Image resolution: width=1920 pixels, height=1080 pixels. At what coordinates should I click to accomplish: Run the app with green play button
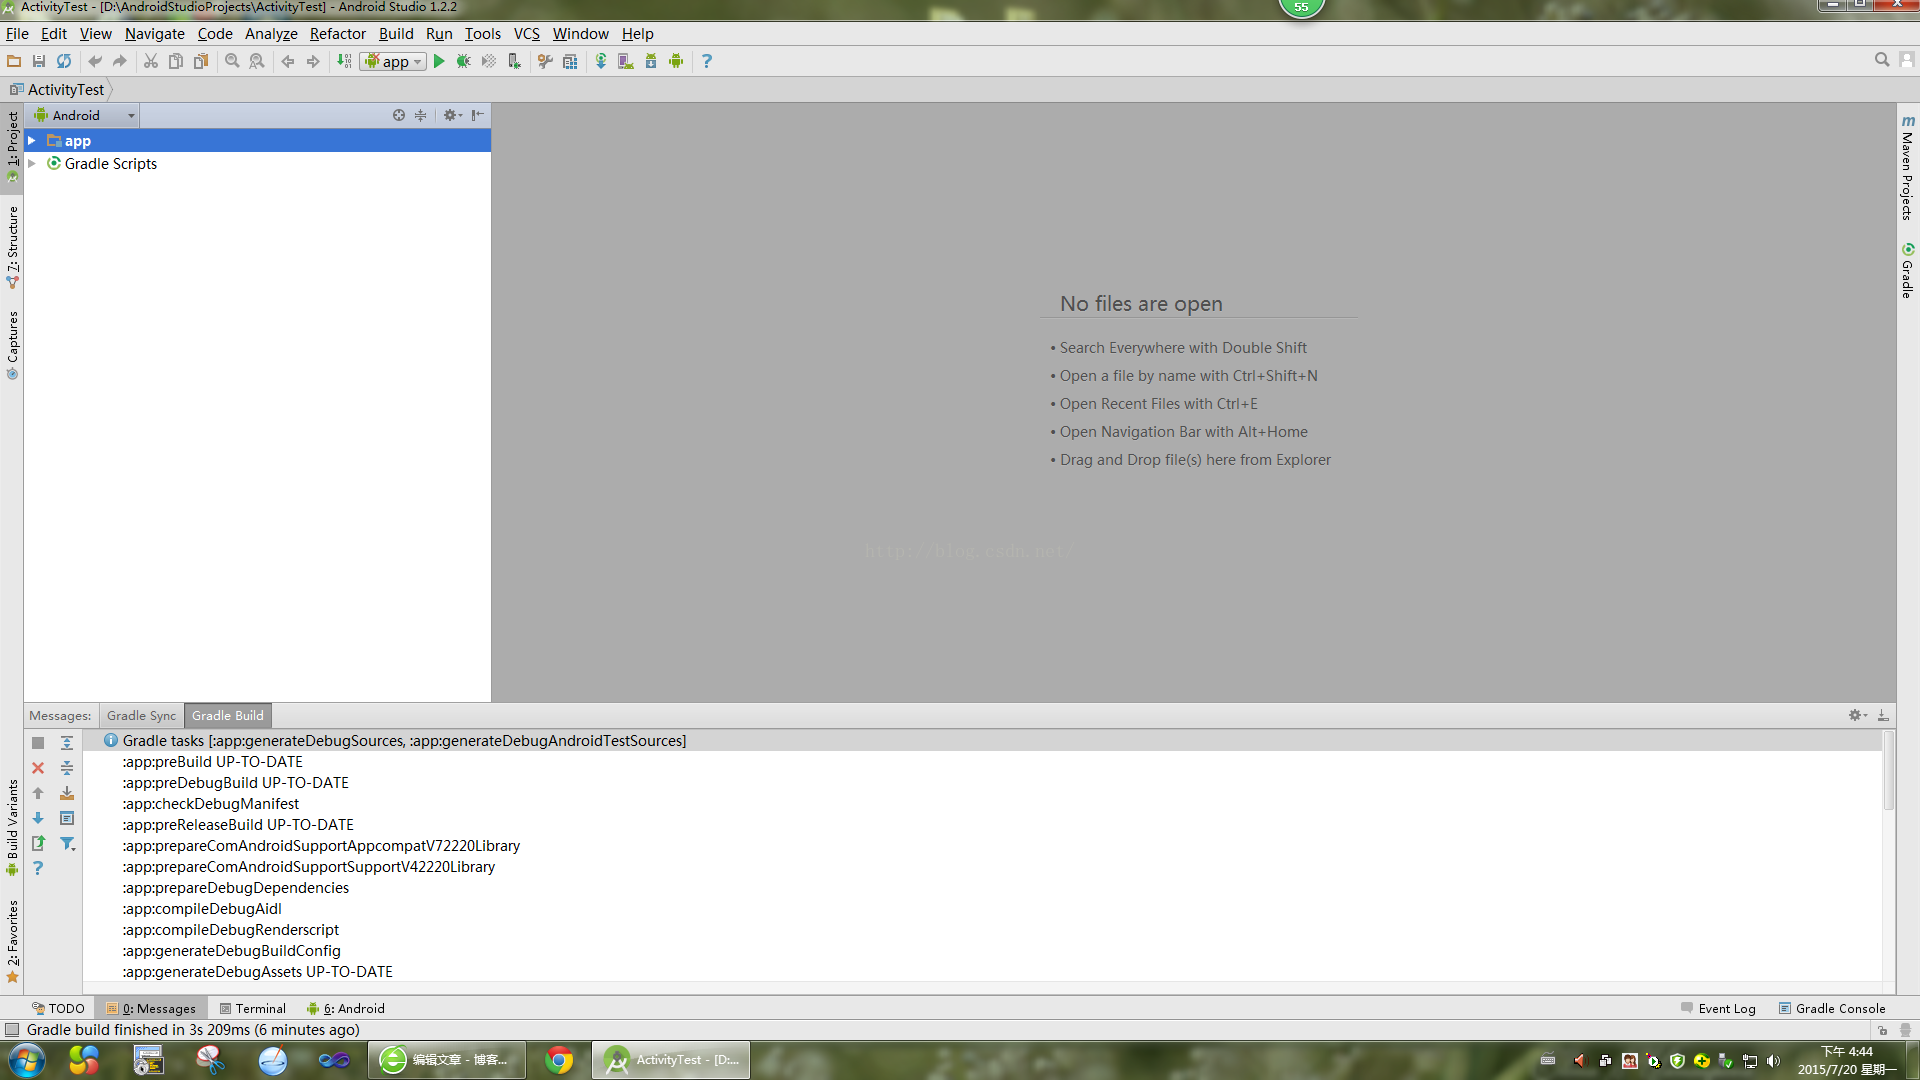tap(439, 61)
